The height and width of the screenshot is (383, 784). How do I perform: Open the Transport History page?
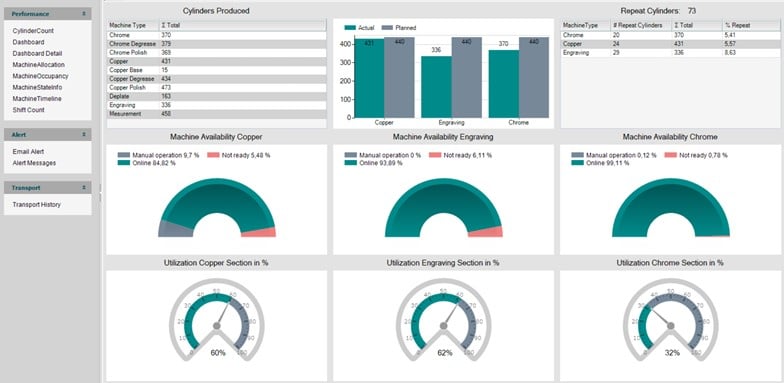[36, 204]
